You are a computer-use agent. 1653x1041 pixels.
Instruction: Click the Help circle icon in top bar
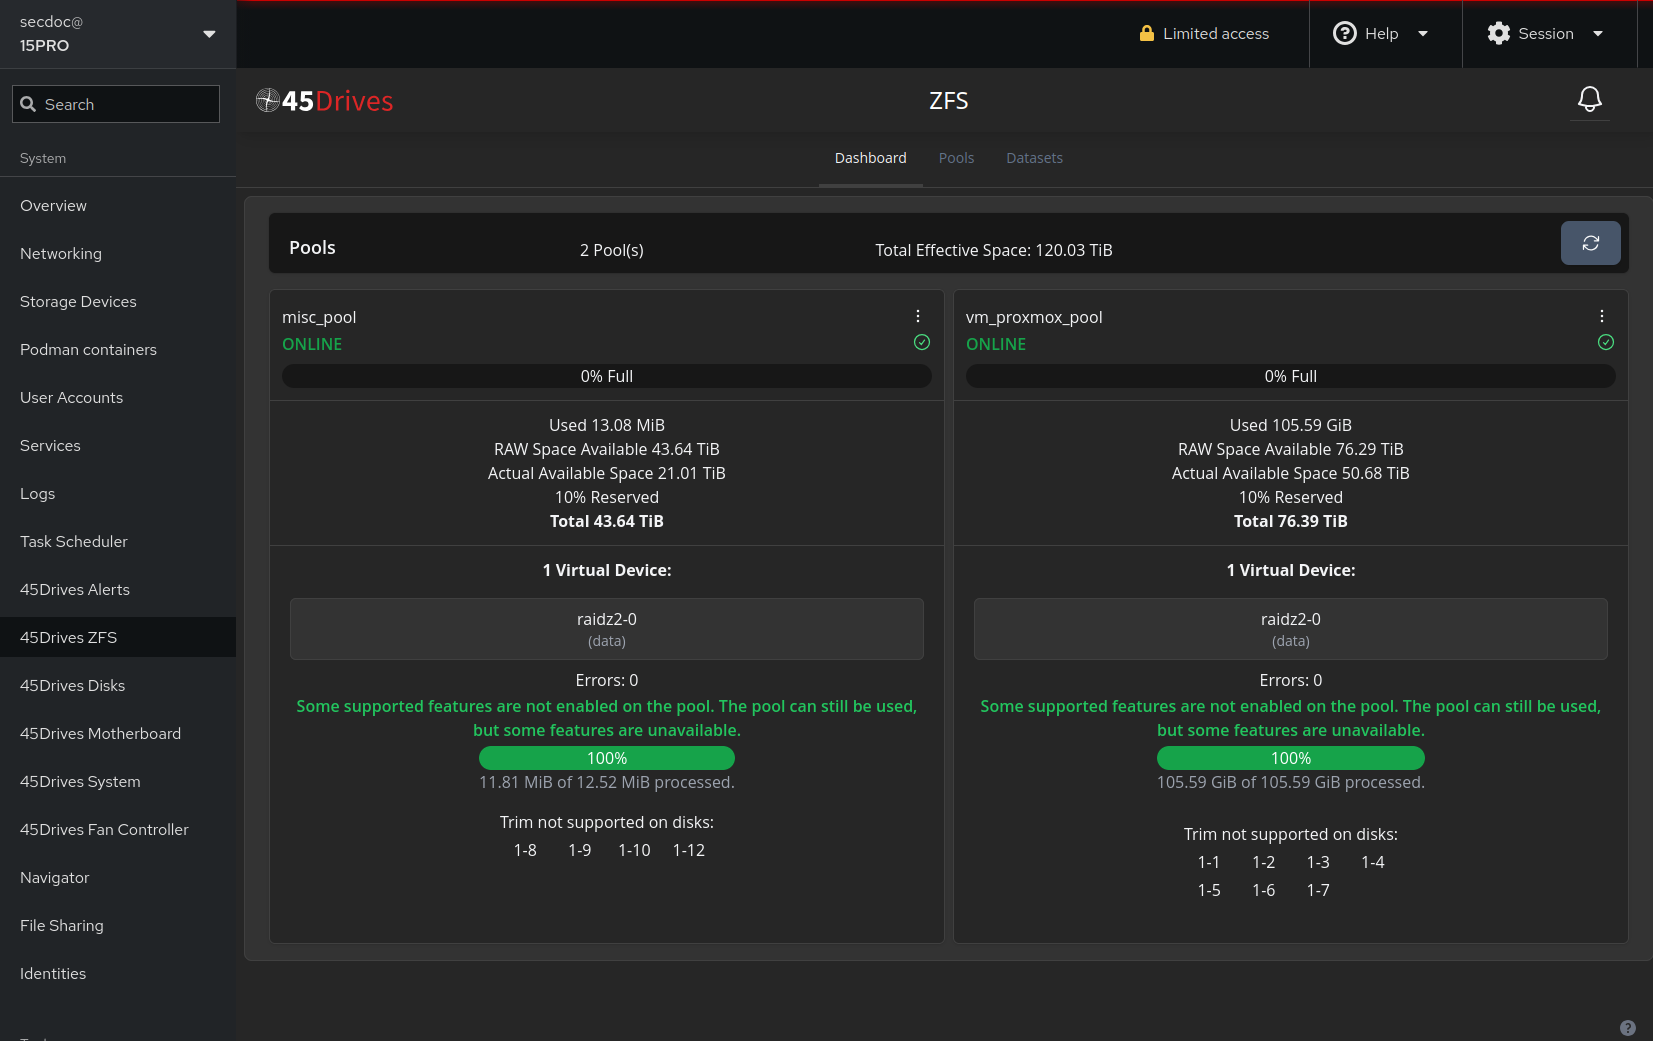pos(1345,33)
